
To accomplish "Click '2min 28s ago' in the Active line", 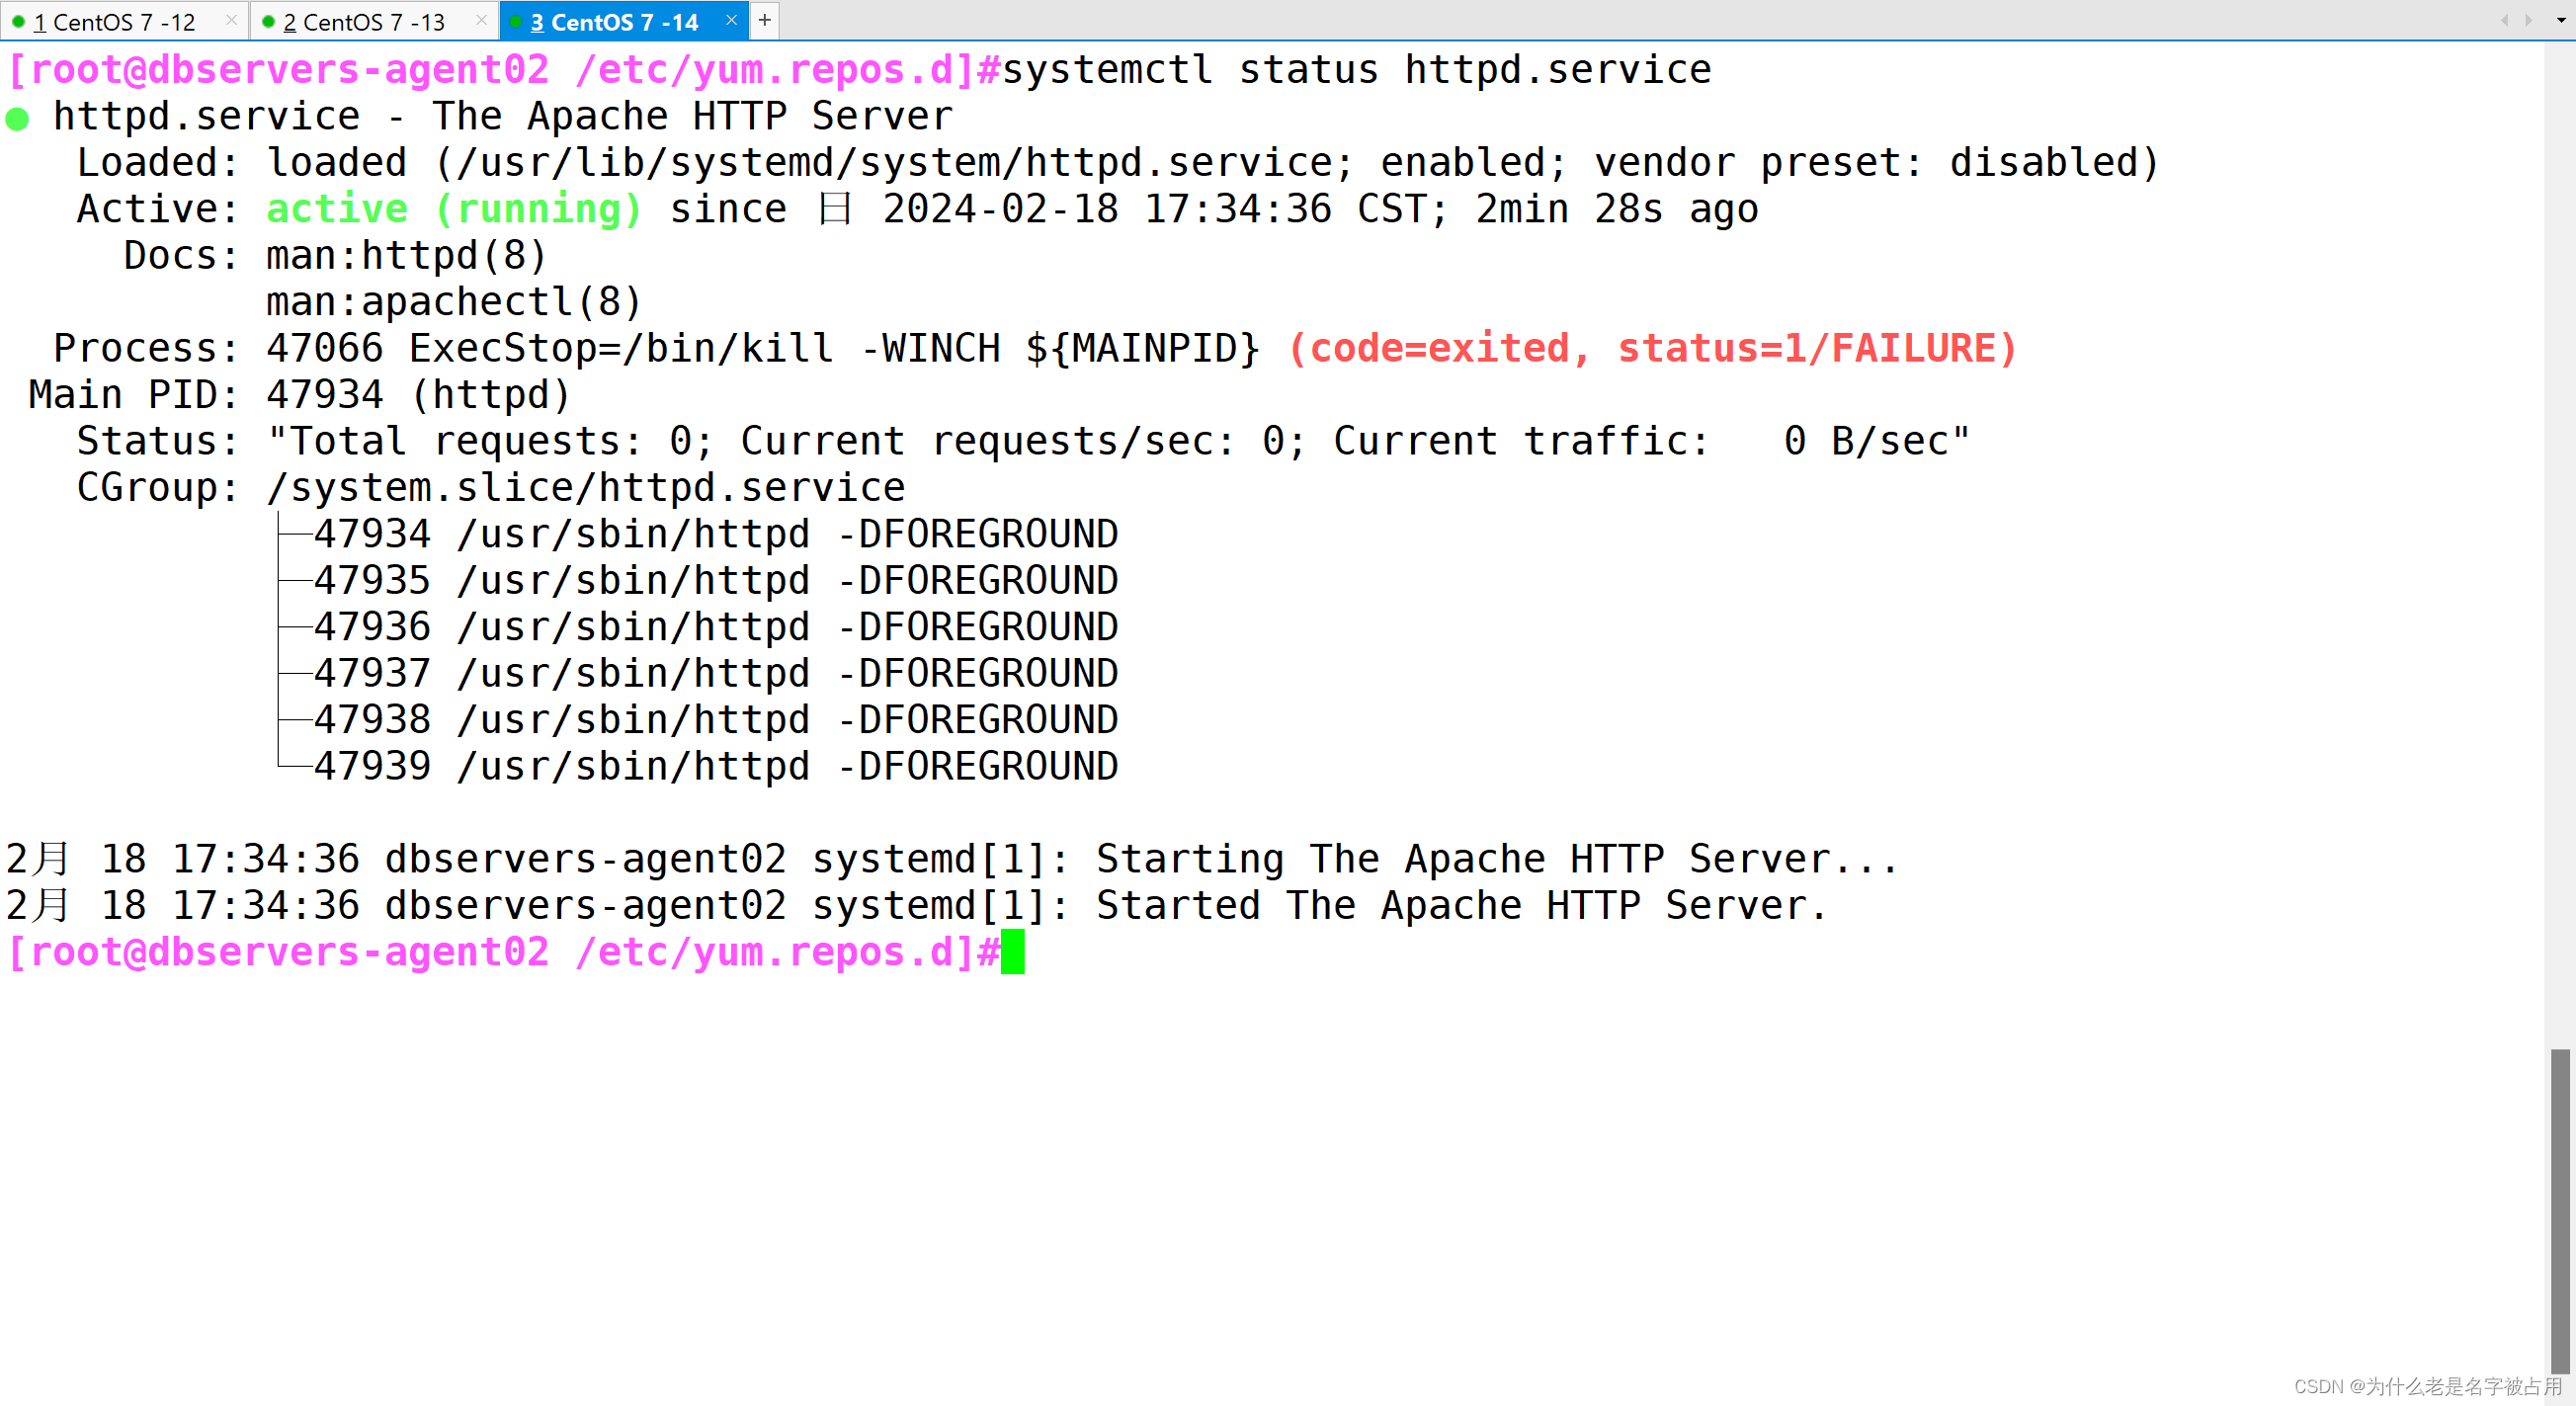I will [x=1617, y=209].
